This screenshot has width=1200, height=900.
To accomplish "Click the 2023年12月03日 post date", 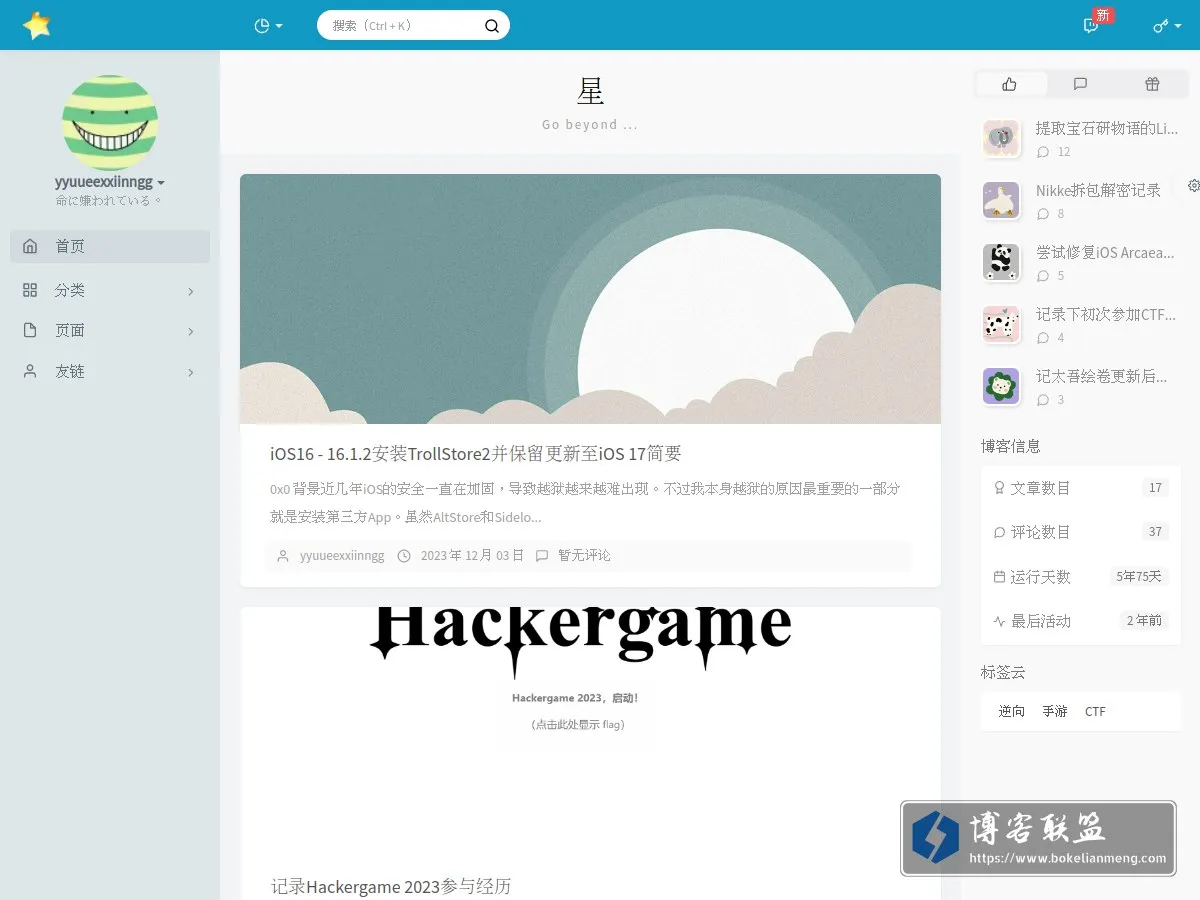I will 472,555.
